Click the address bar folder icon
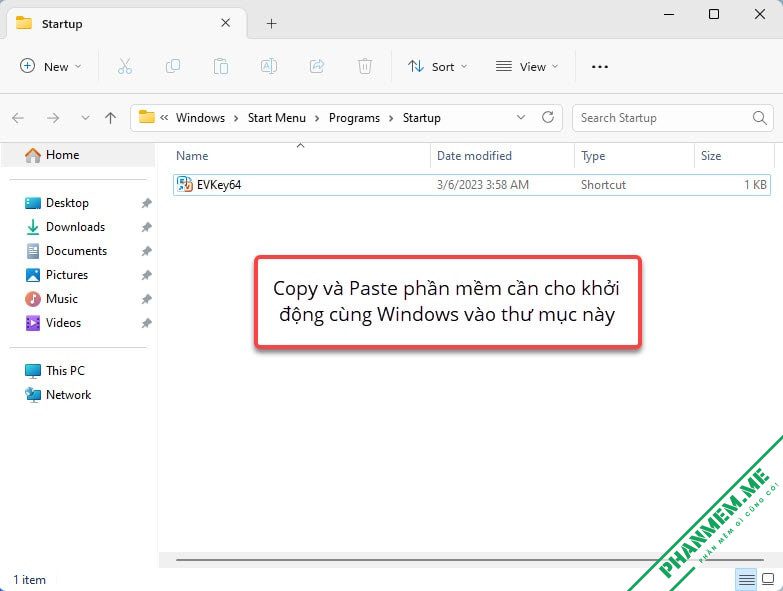 point(146,117)
